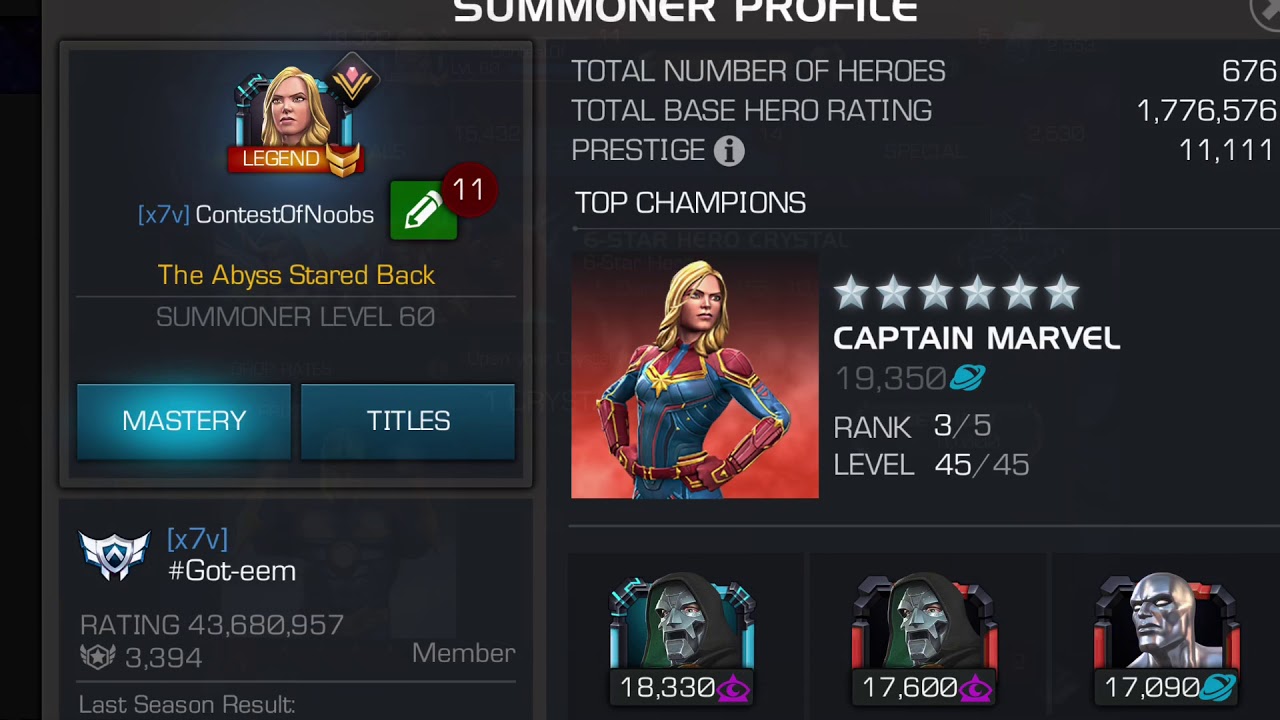The image size is (1280, 720).
Task: Tap the ContestOfNoobs summoner name
Action: click(284, 215)
